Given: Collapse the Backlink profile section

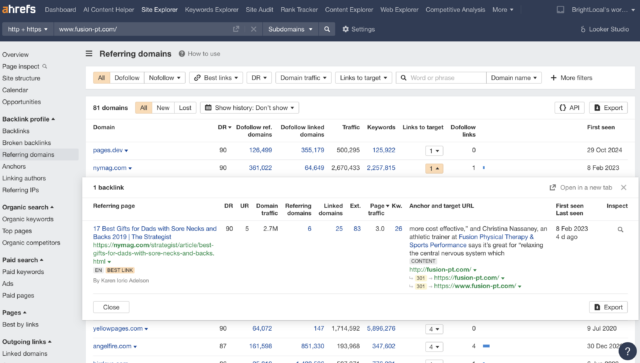Looking at the screenshot, I should [29, 119].
